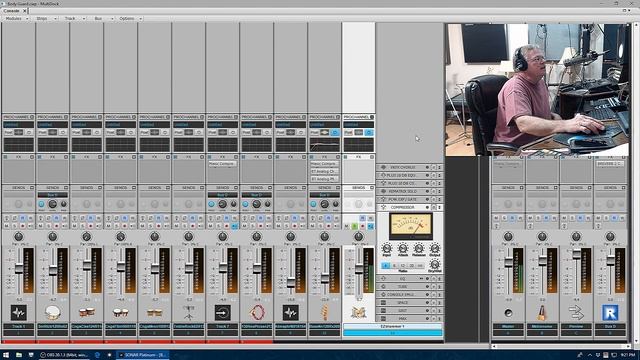Mute Track 1 with its M button
The height and width of the screenshot is (360, 640).
(6, 226)
